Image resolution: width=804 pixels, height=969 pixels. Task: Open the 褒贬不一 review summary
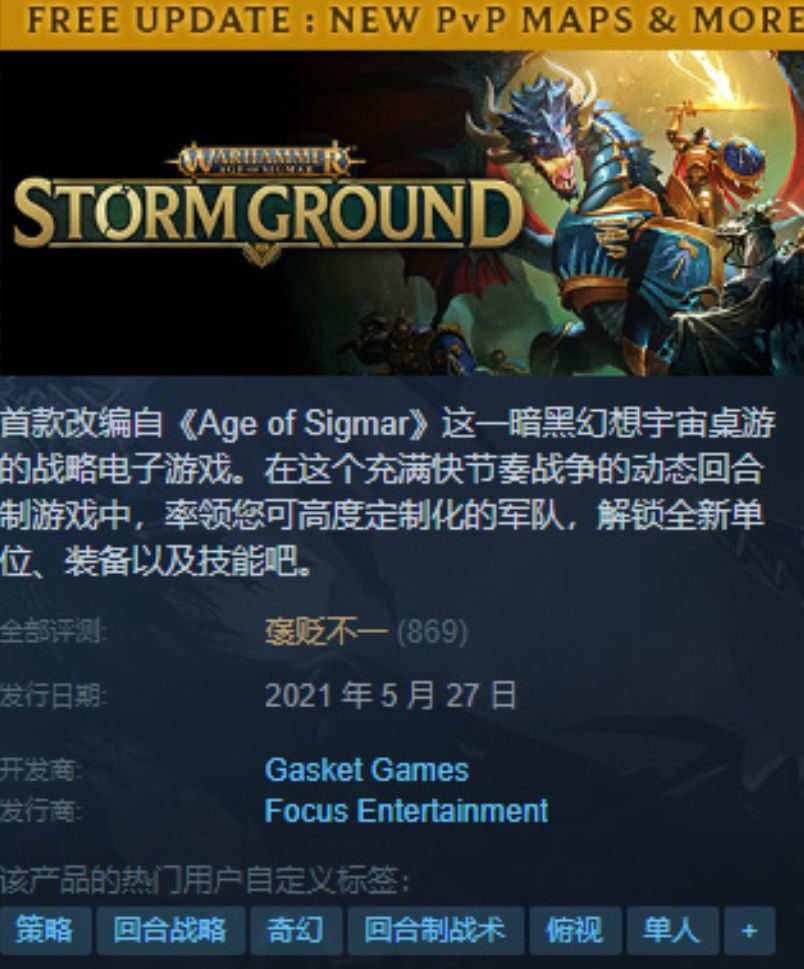click(x=326, y=632)
